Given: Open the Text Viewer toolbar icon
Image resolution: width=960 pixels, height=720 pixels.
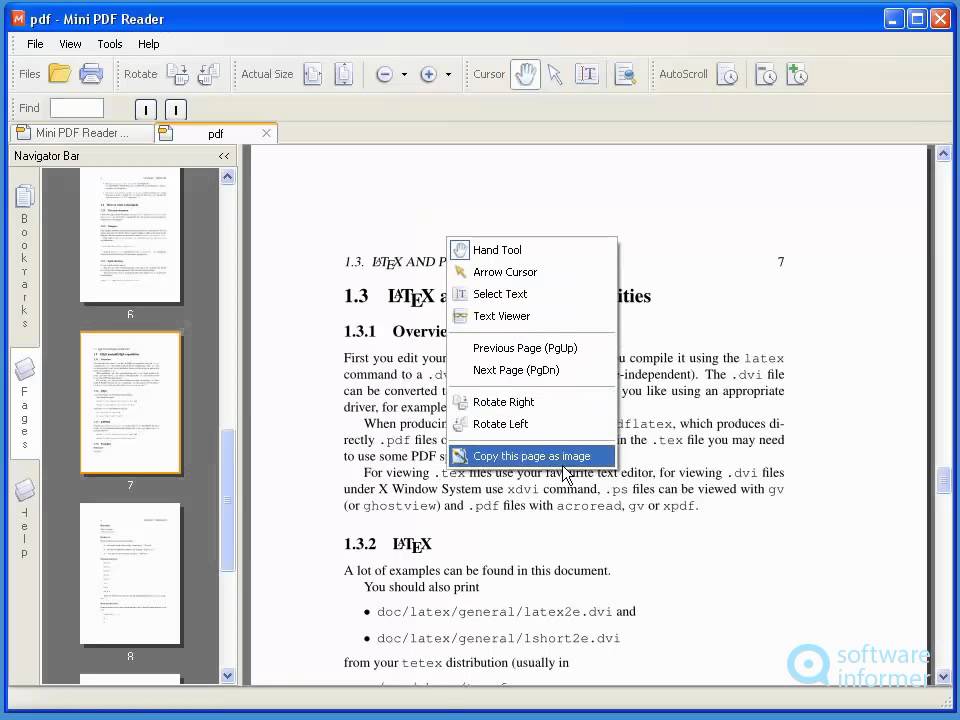Looking at the screenshot, I should pos(625,75).
